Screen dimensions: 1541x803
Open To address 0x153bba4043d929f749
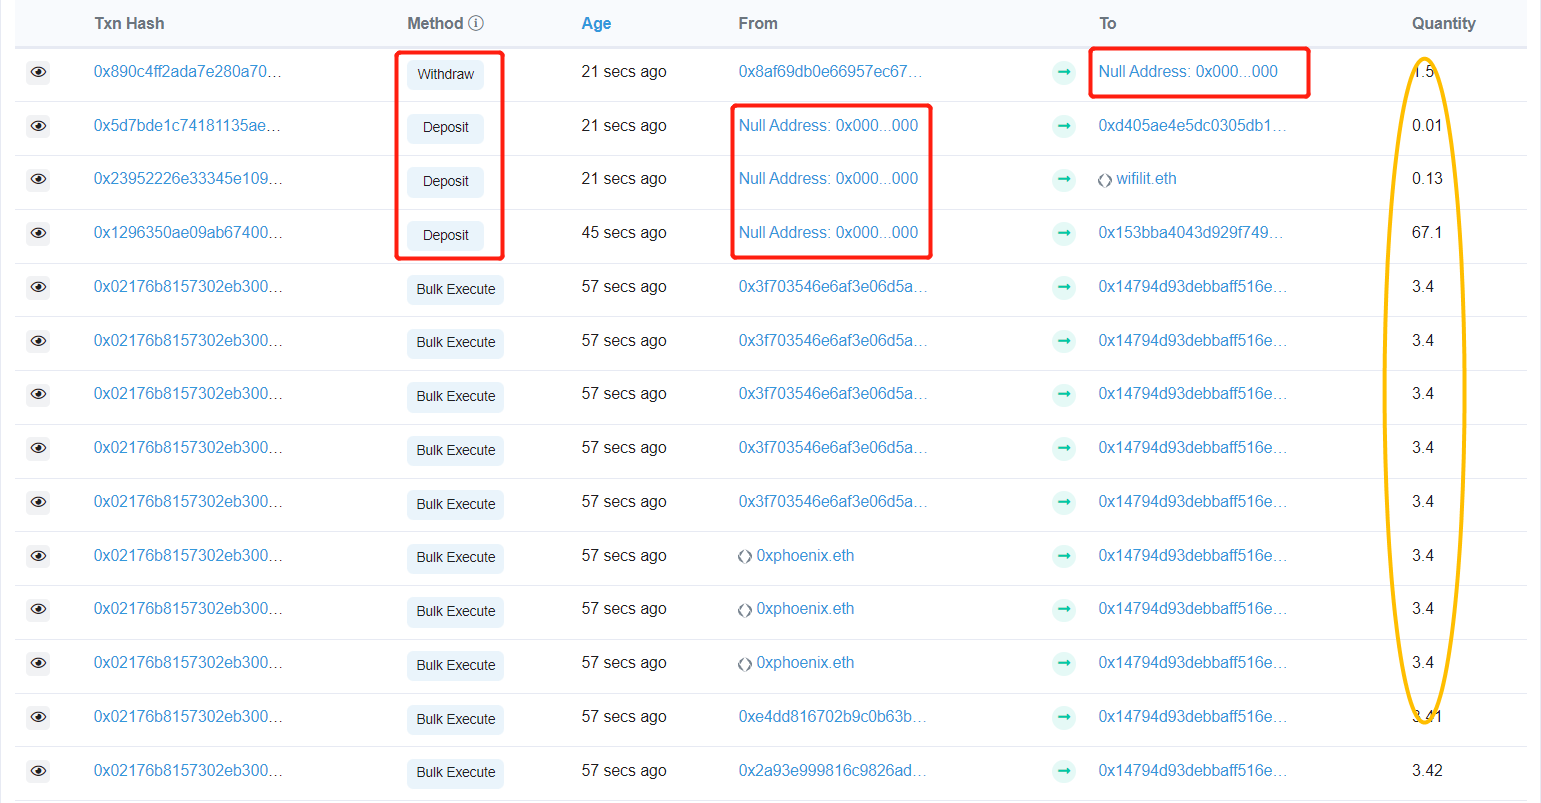click(1192, 233)
